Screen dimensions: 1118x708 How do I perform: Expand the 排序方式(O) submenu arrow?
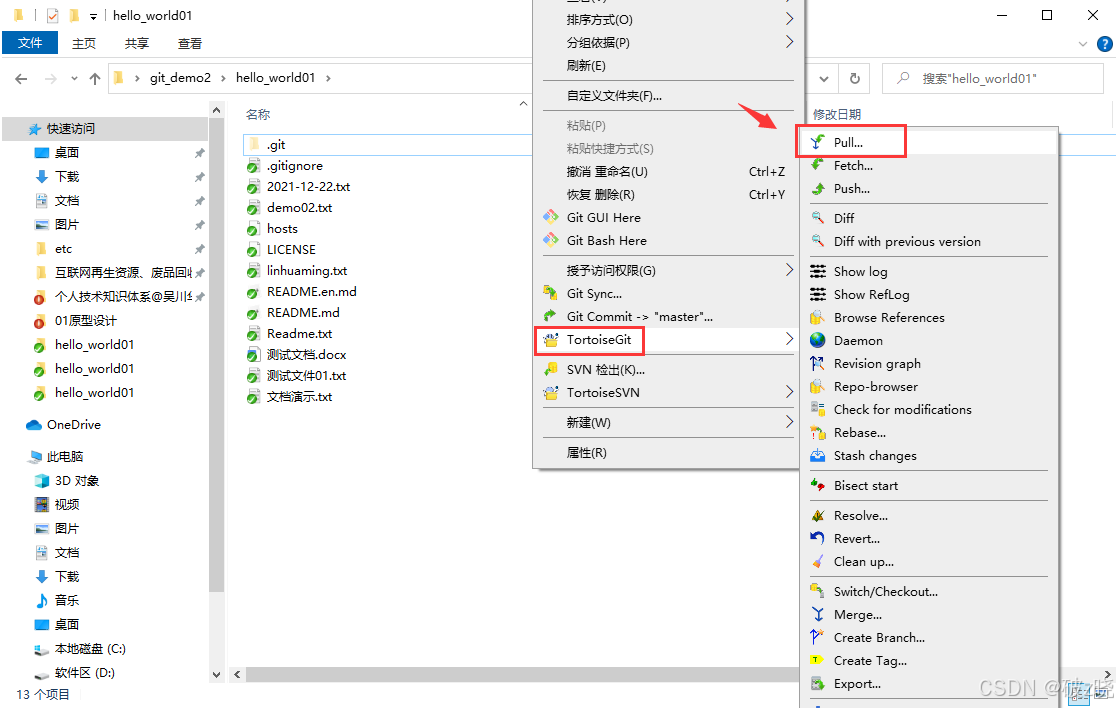tap(789, 19)
